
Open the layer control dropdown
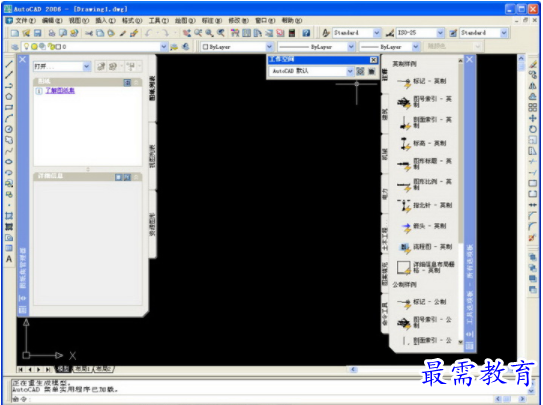(x=163, y=47)
